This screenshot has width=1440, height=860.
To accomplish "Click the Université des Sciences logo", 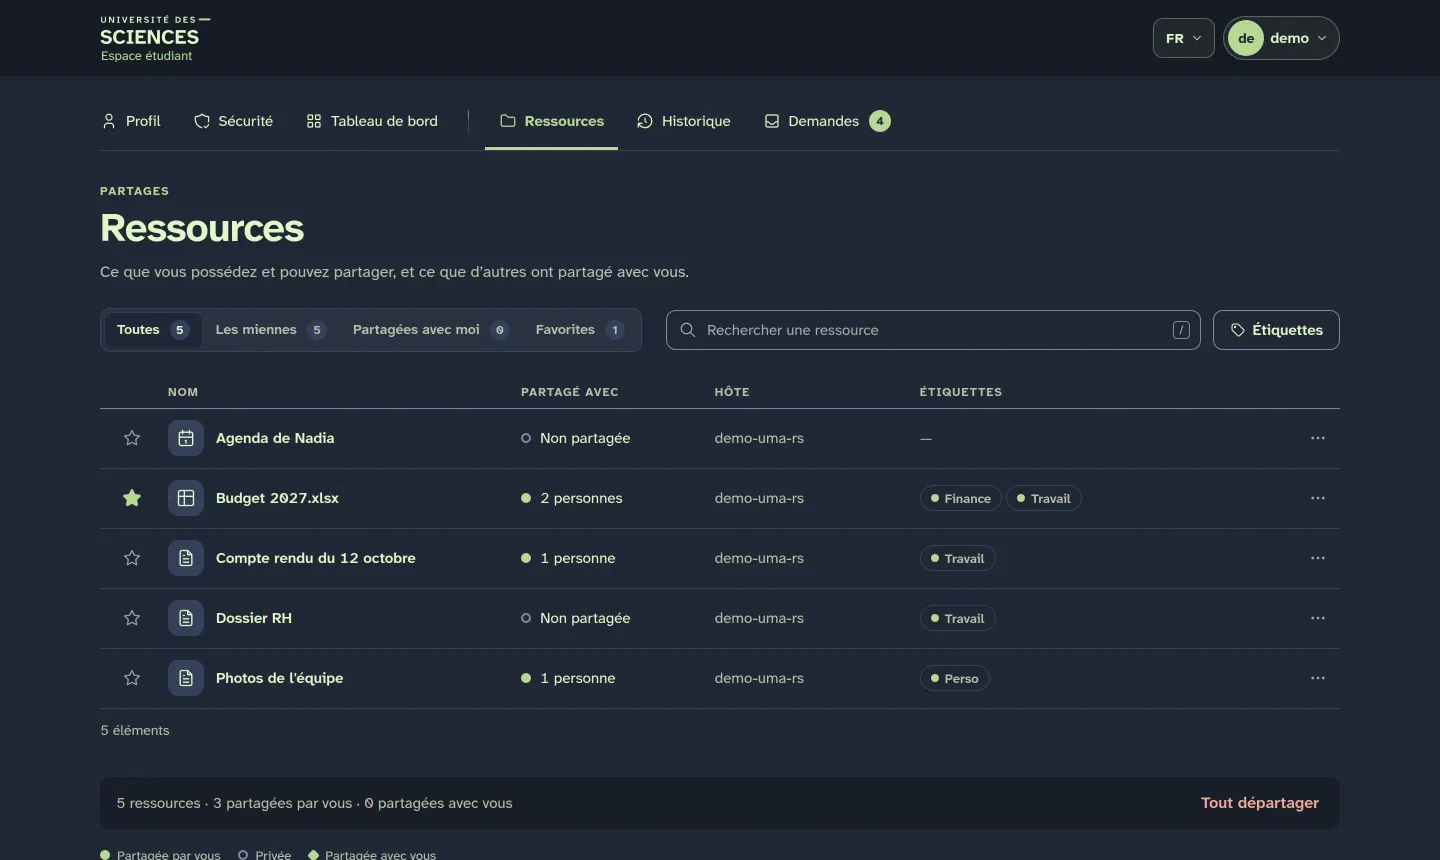I will [x=155, y=38].
